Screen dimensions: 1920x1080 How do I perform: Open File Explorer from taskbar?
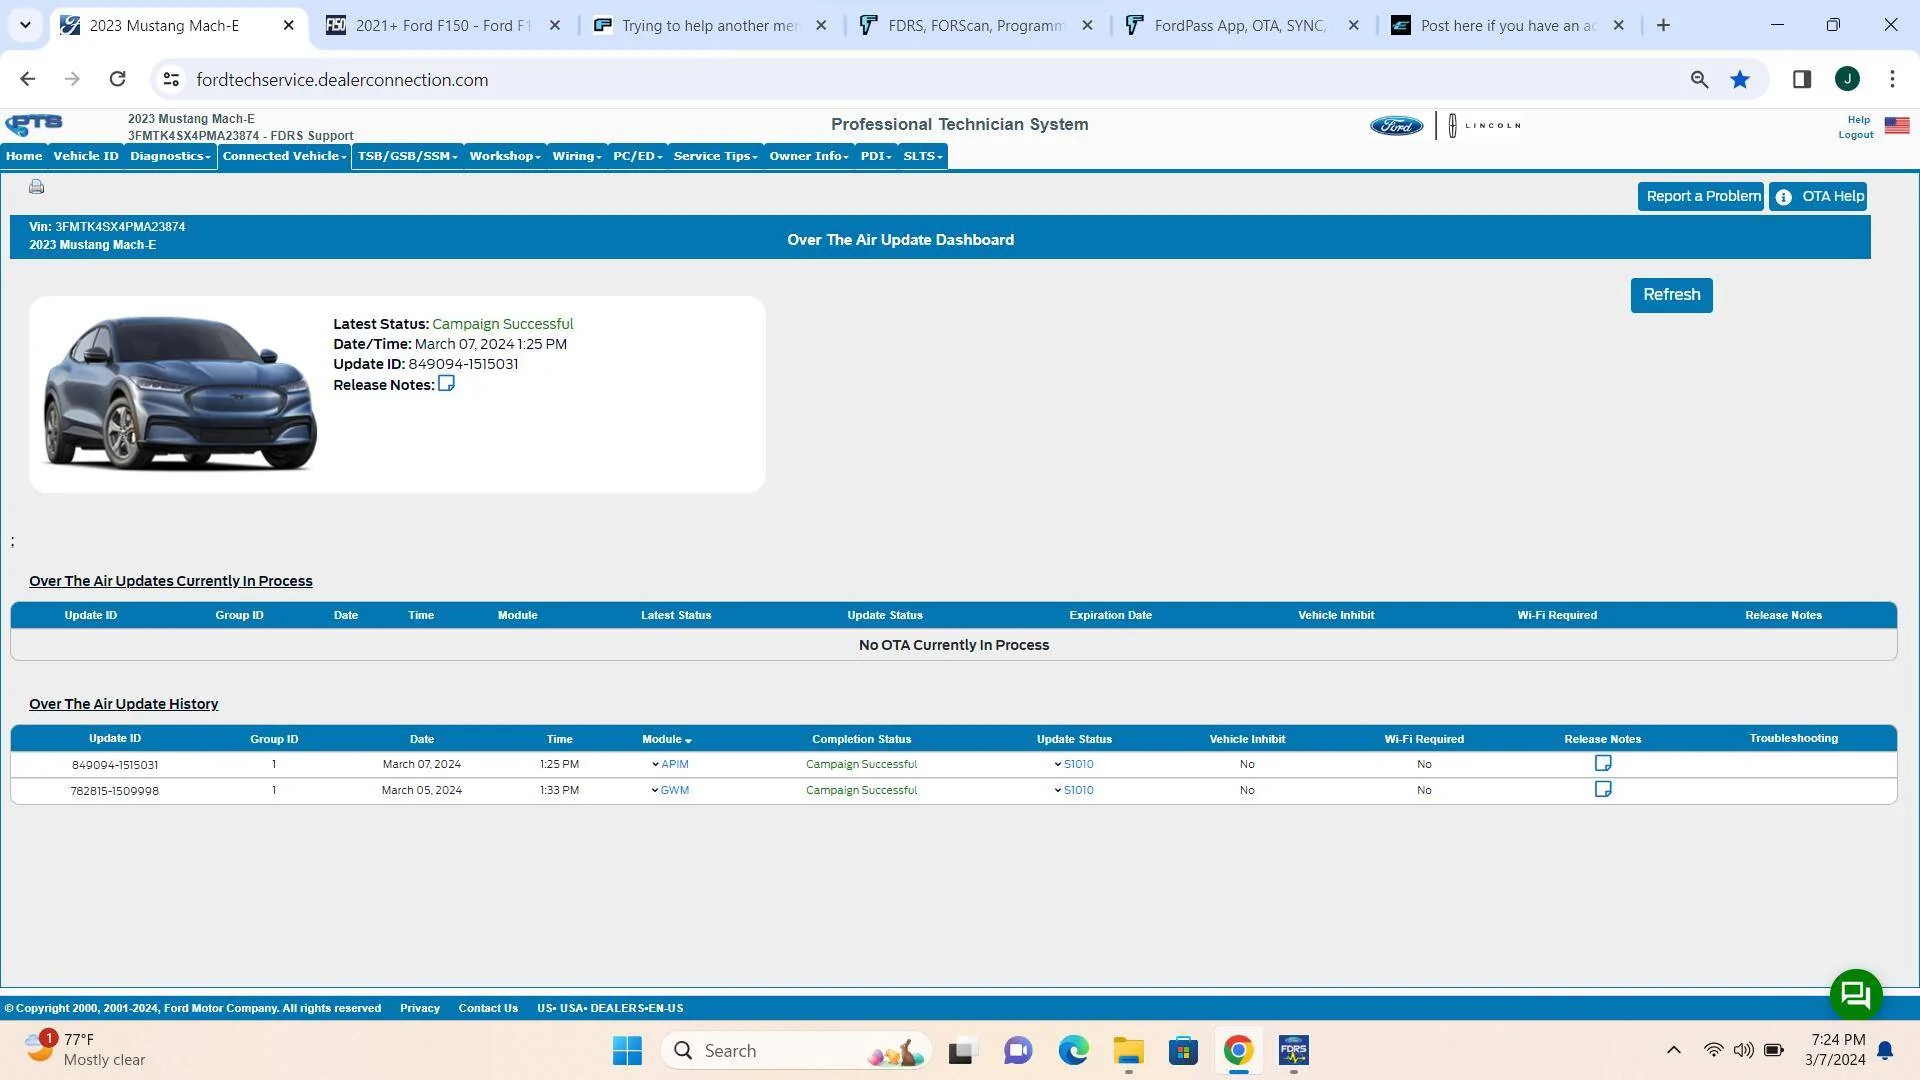tap(1128, 1051)
